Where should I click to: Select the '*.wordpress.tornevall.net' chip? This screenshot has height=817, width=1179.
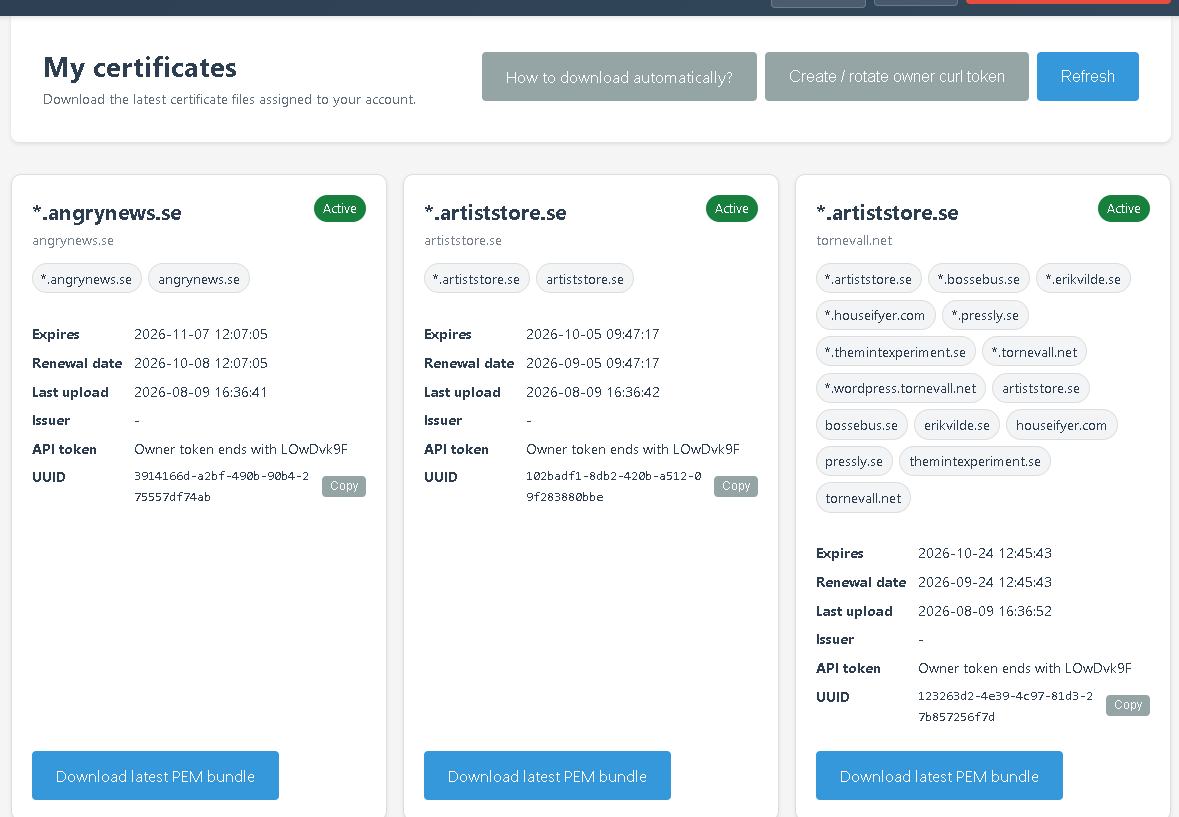pos(901,389)
